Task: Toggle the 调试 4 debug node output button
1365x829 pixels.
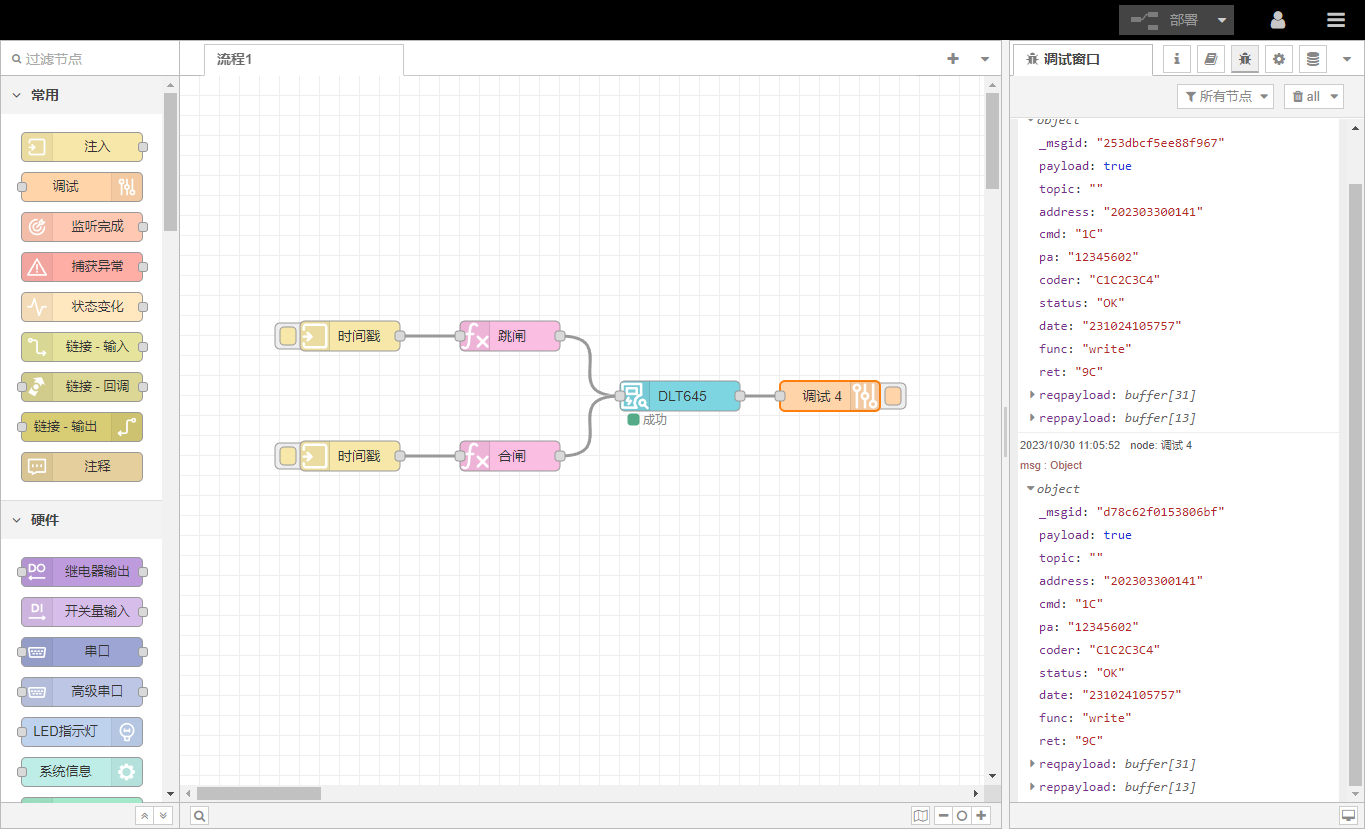Action: pos(894,396)
